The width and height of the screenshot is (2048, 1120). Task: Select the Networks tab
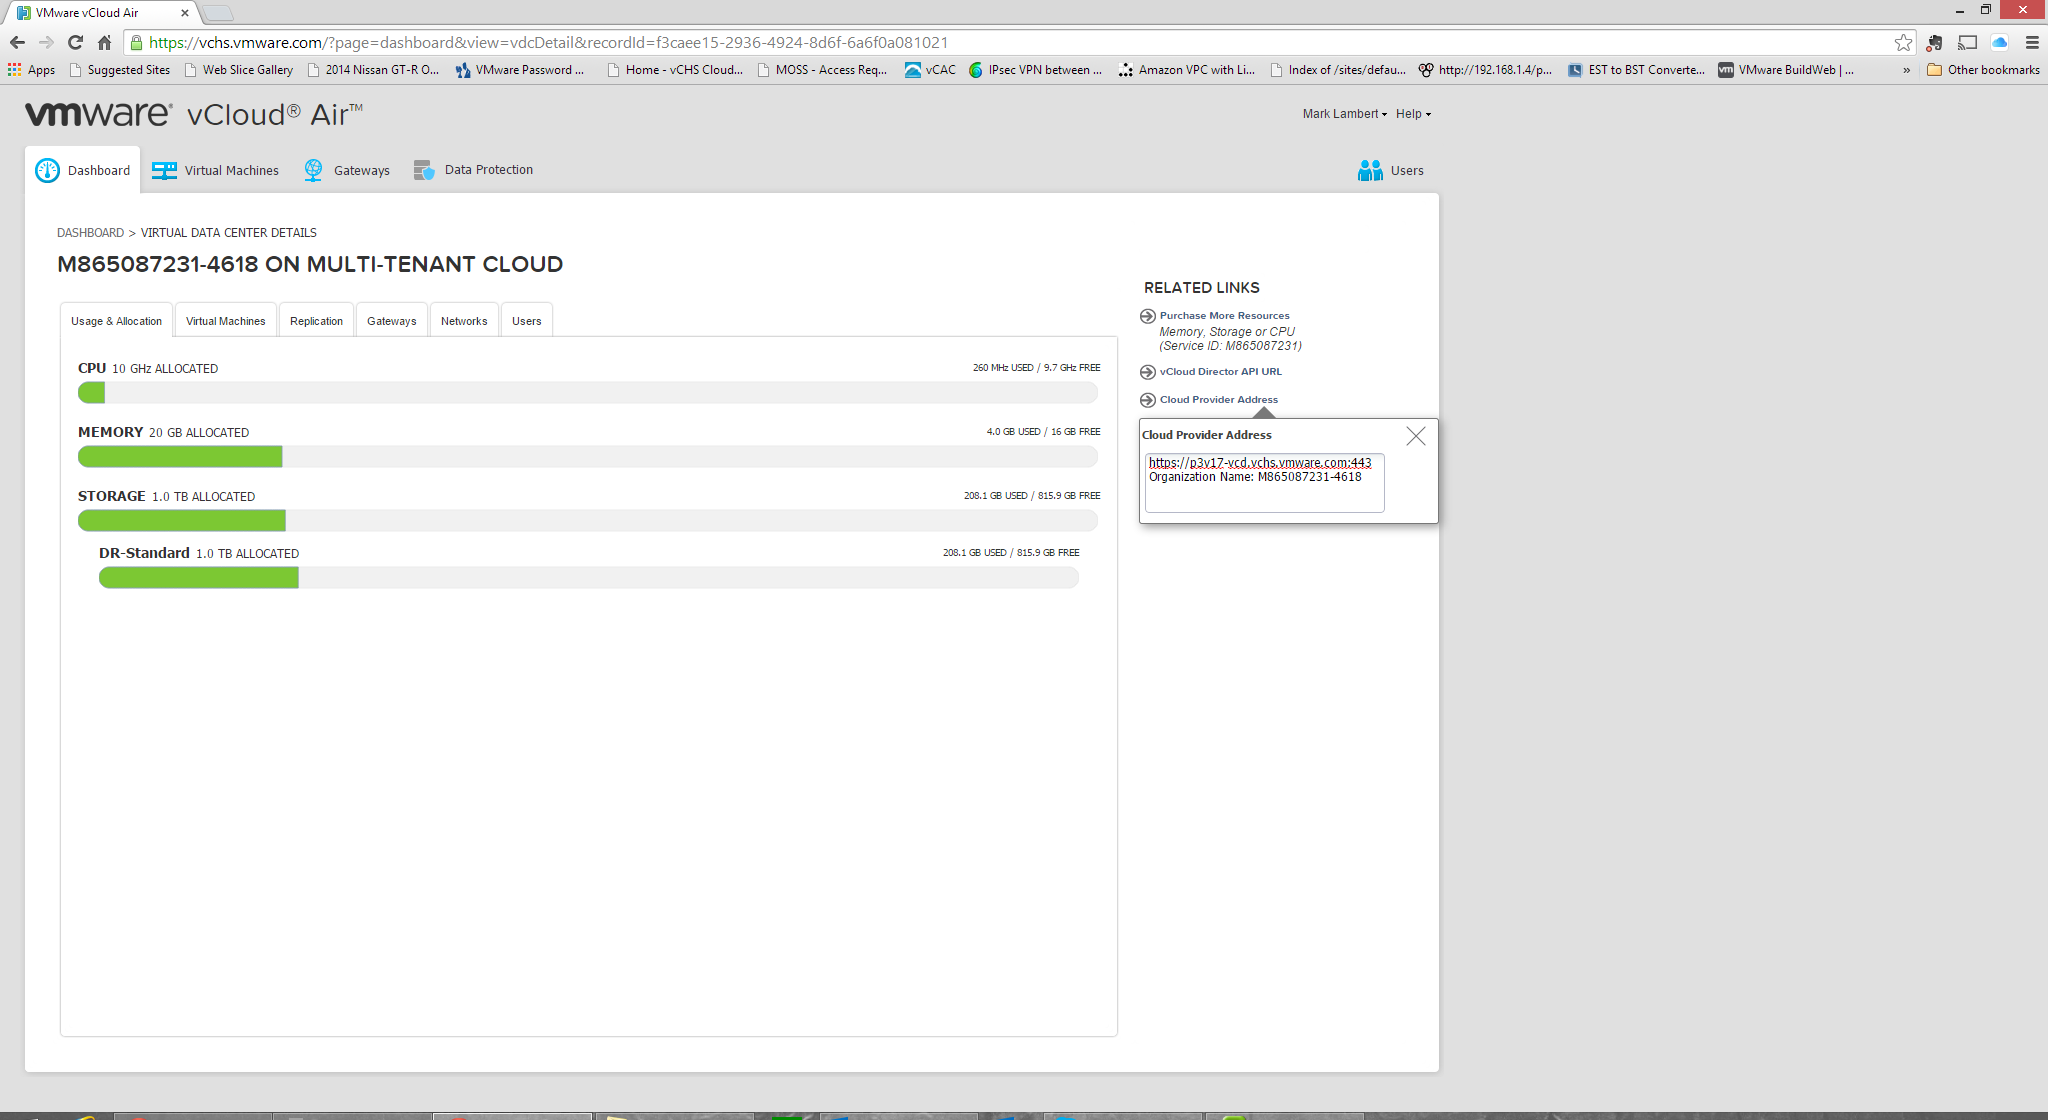[x=464, y=321]
